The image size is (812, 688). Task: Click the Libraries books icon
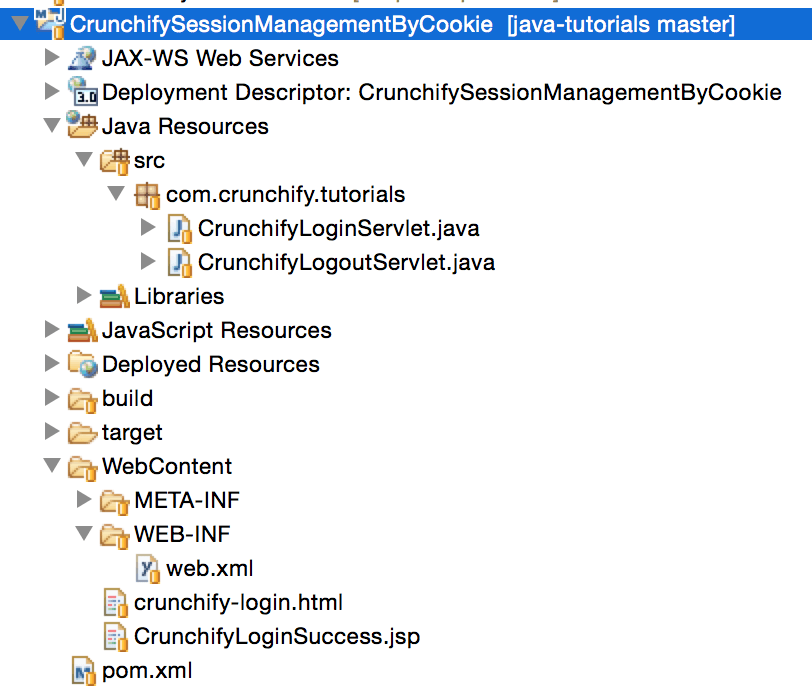tap(115, 297)
